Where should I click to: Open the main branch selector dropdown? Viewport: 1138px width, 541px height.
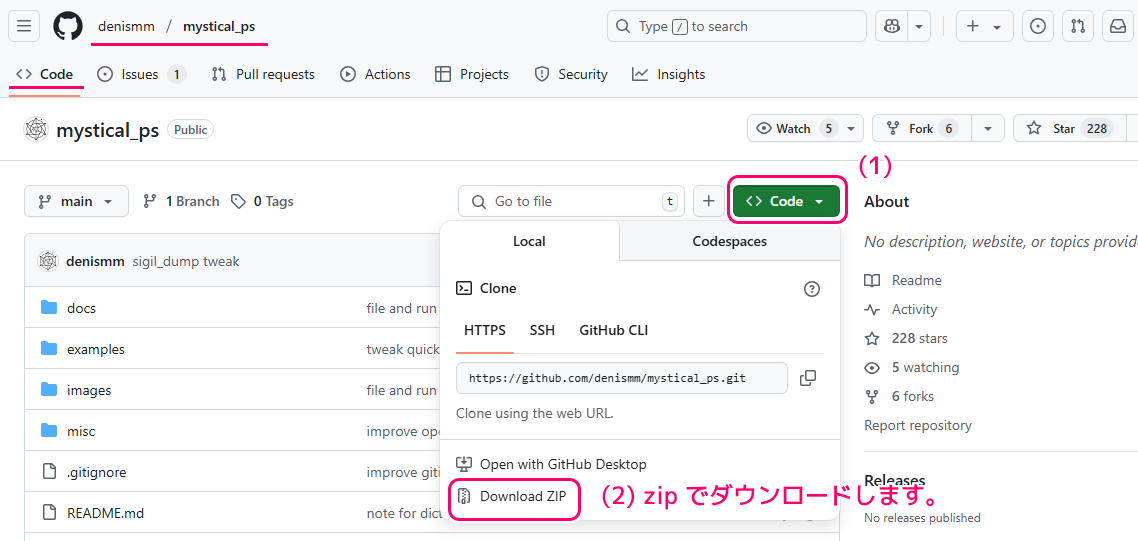pyautogui.click(x=76, y=201)
